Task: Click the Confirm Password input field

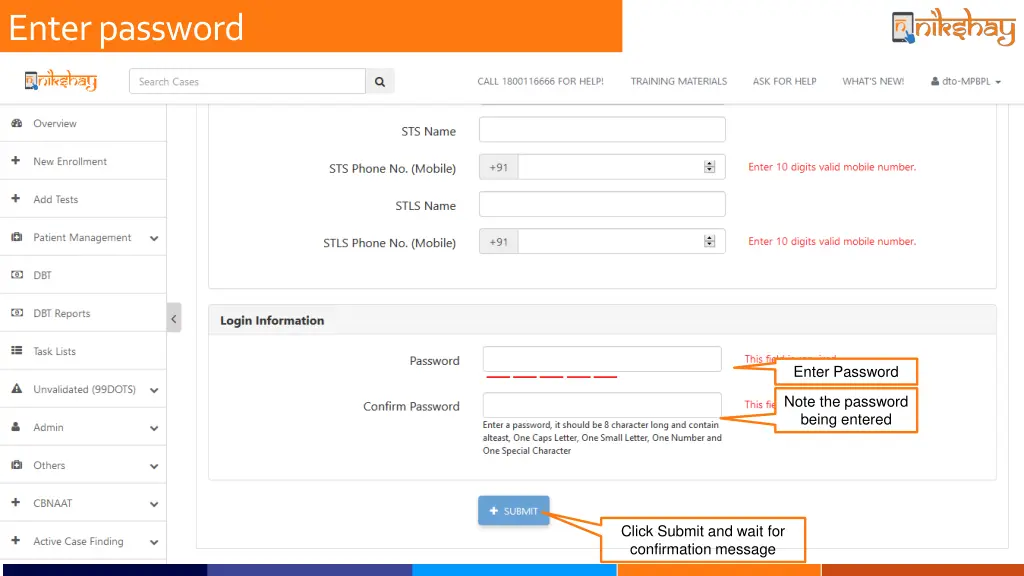Action: 602,405
